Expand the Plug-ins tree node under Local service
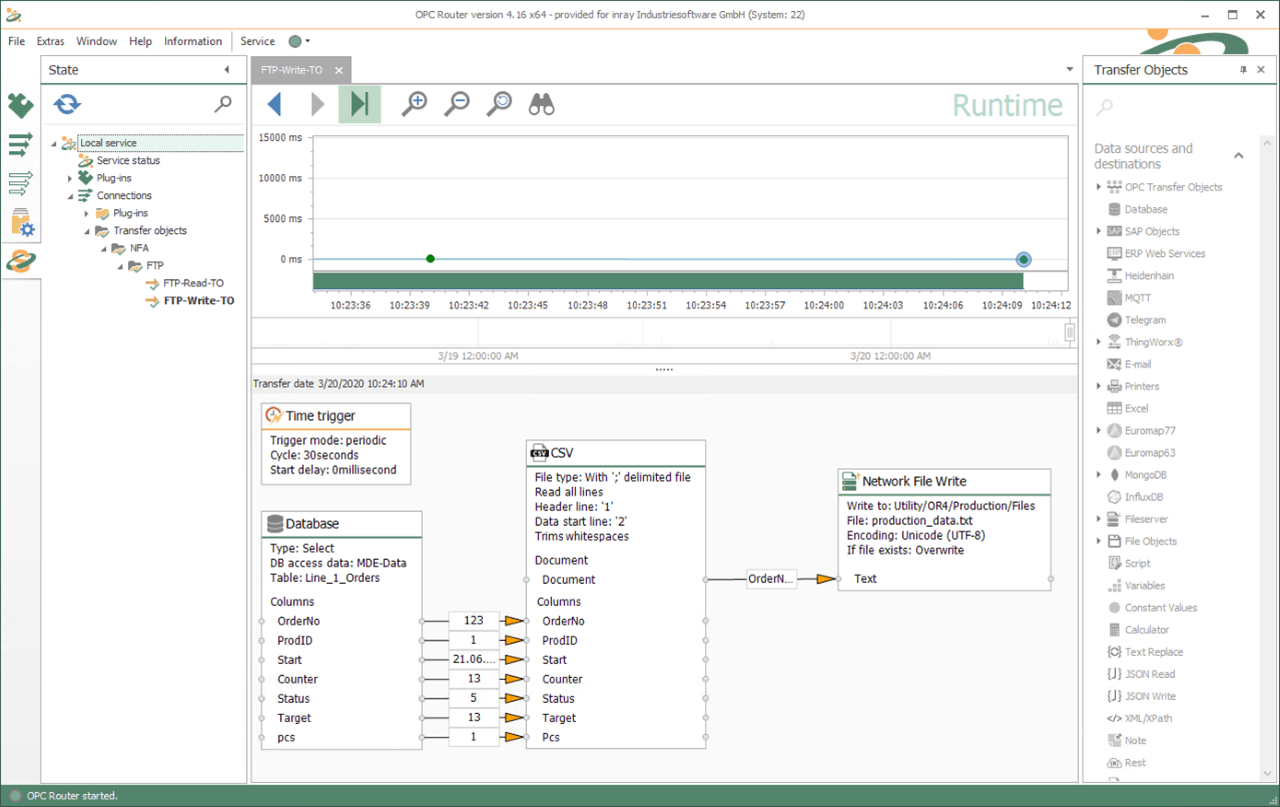The width and height of the screenshot is (1280, 807). [x=70, y=178]
